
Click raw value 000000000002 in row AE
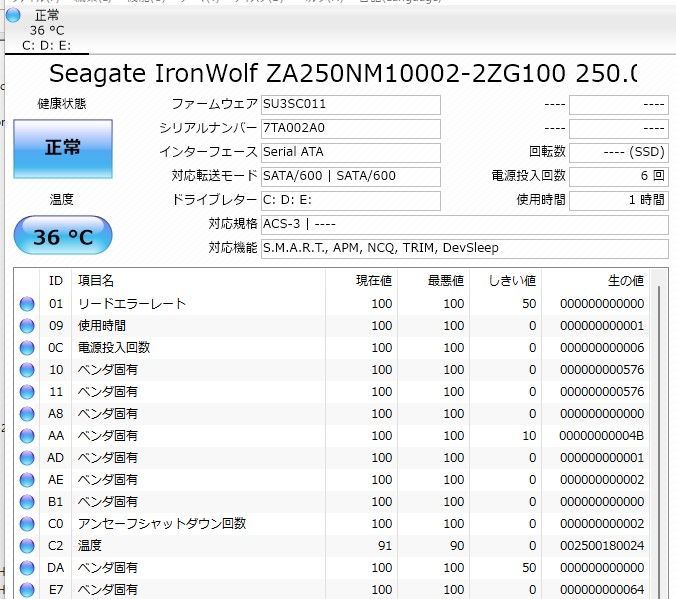pyautogui.click(x=602, y=480)
